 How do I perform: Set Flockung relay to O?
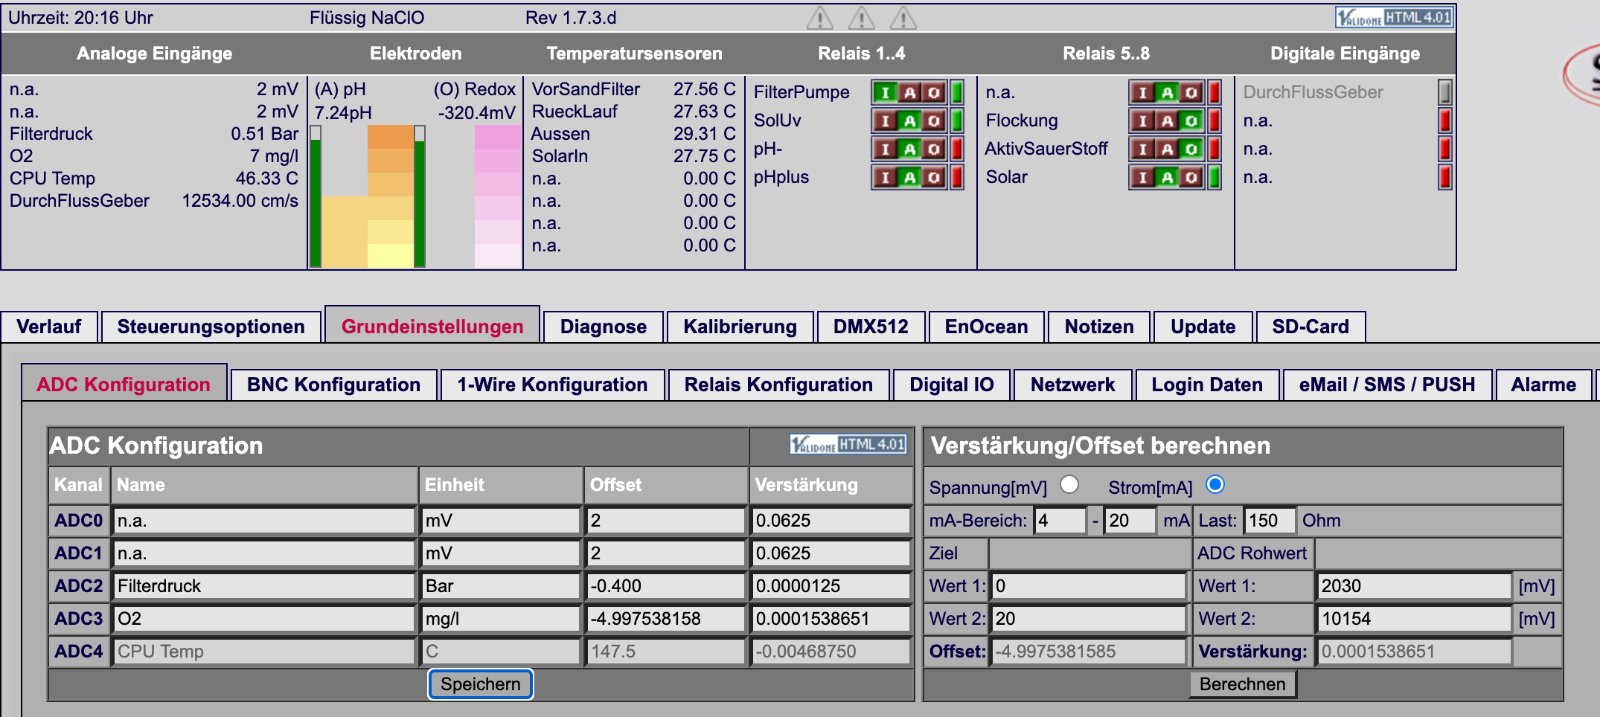click(x=1191, y=121)
